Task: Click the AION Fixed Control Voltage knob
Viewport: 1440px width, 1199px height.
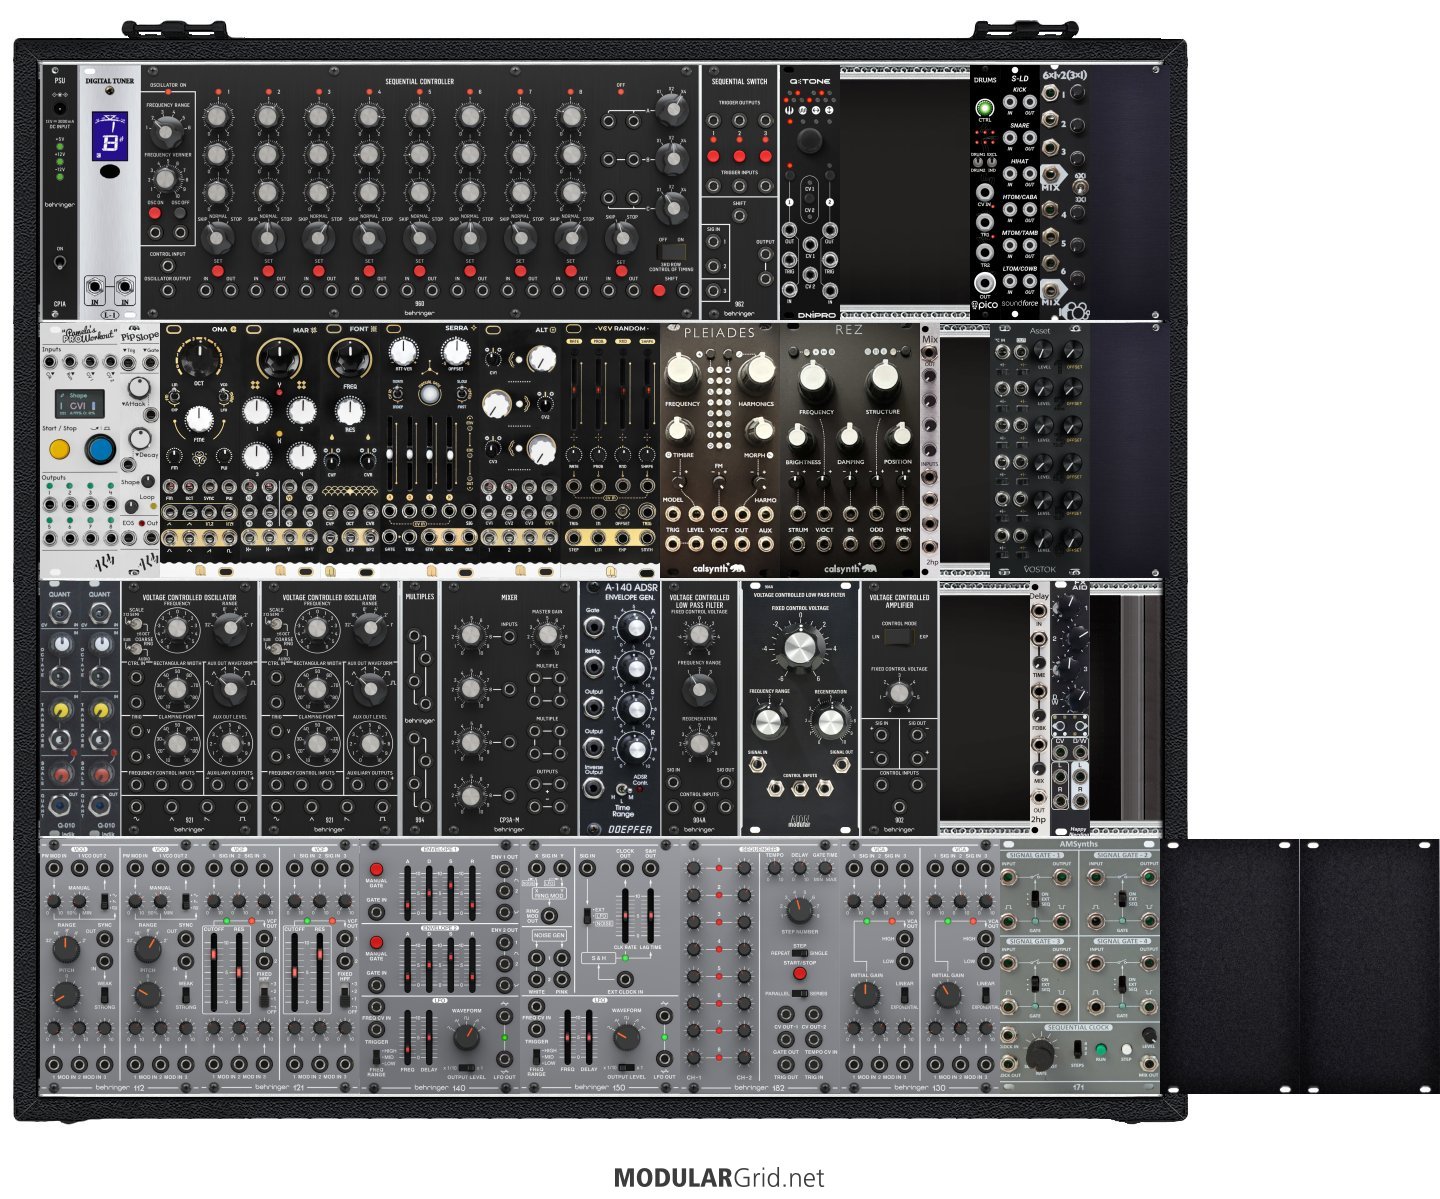Action: (x=799, y=647)
